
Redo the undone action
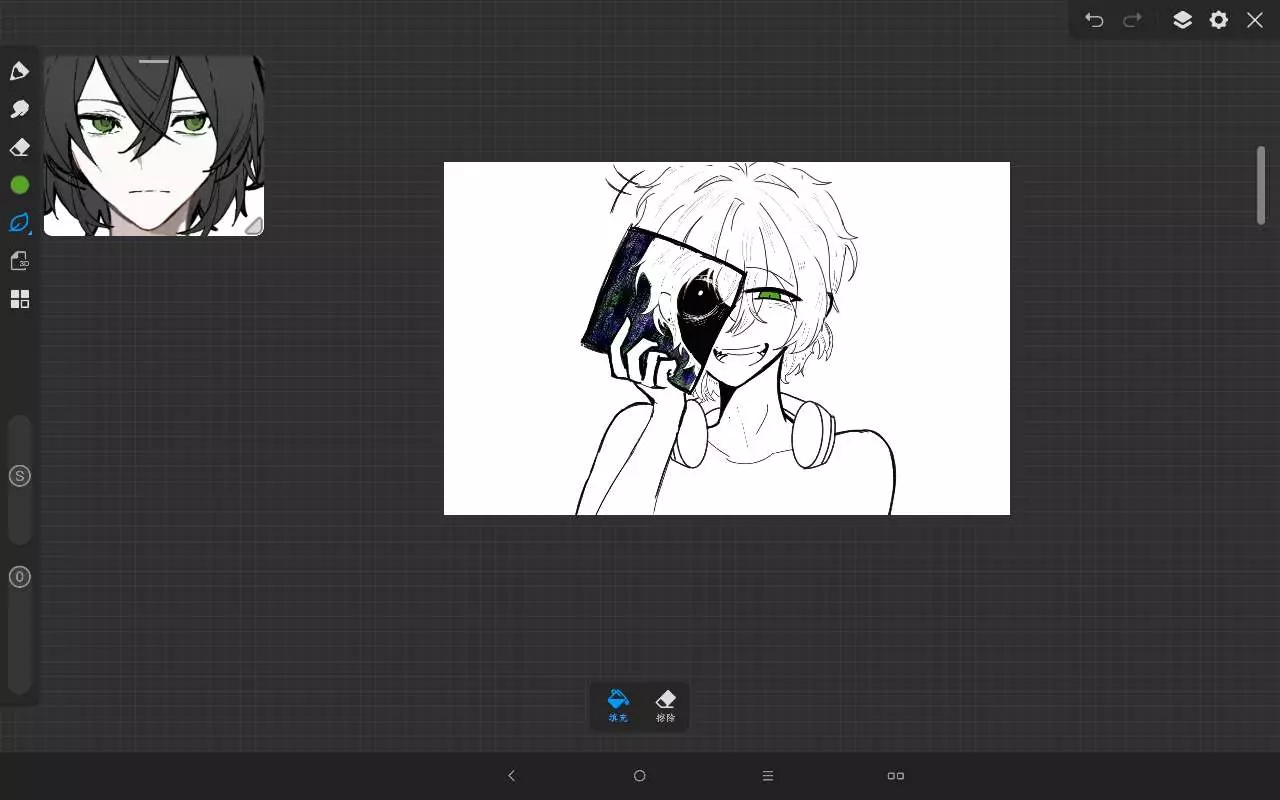1132,20
